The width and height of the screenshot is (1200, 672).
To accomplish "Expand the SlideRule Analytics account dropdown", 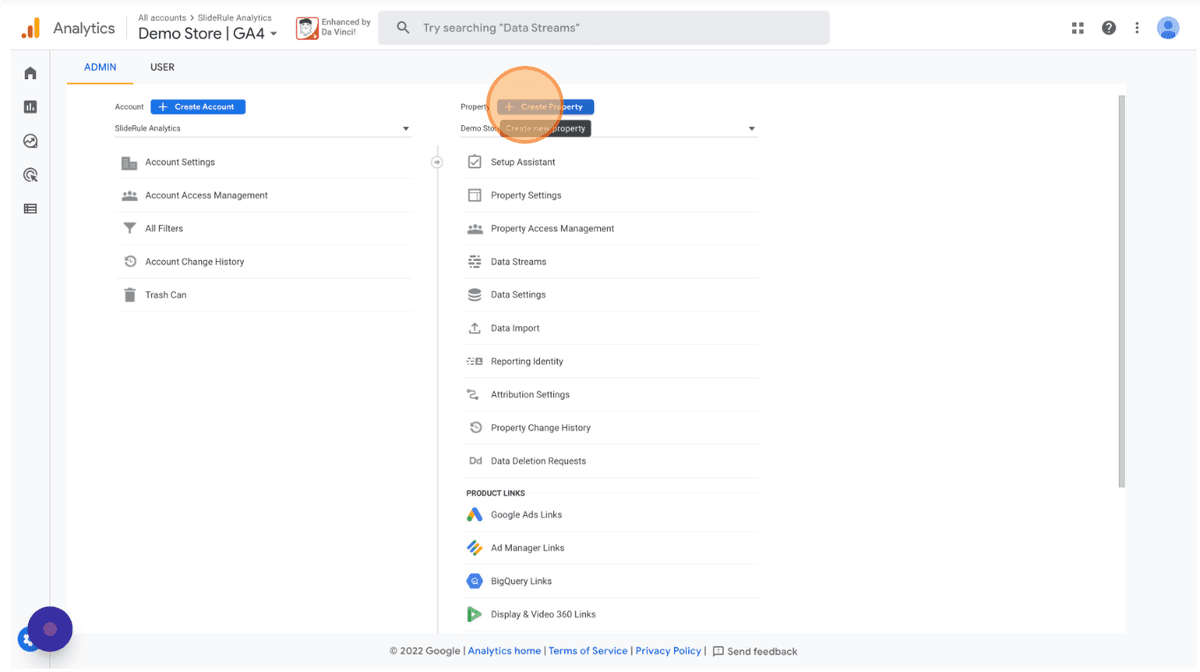I will [x=263, y=128].
